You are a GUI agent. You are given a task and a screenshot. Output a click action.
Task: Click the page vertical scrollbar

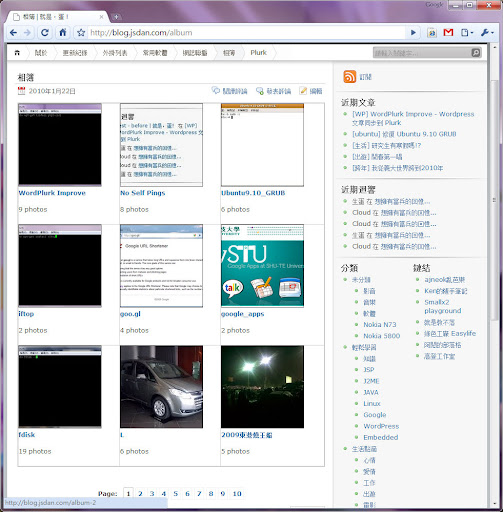click(x=494, y=201)
